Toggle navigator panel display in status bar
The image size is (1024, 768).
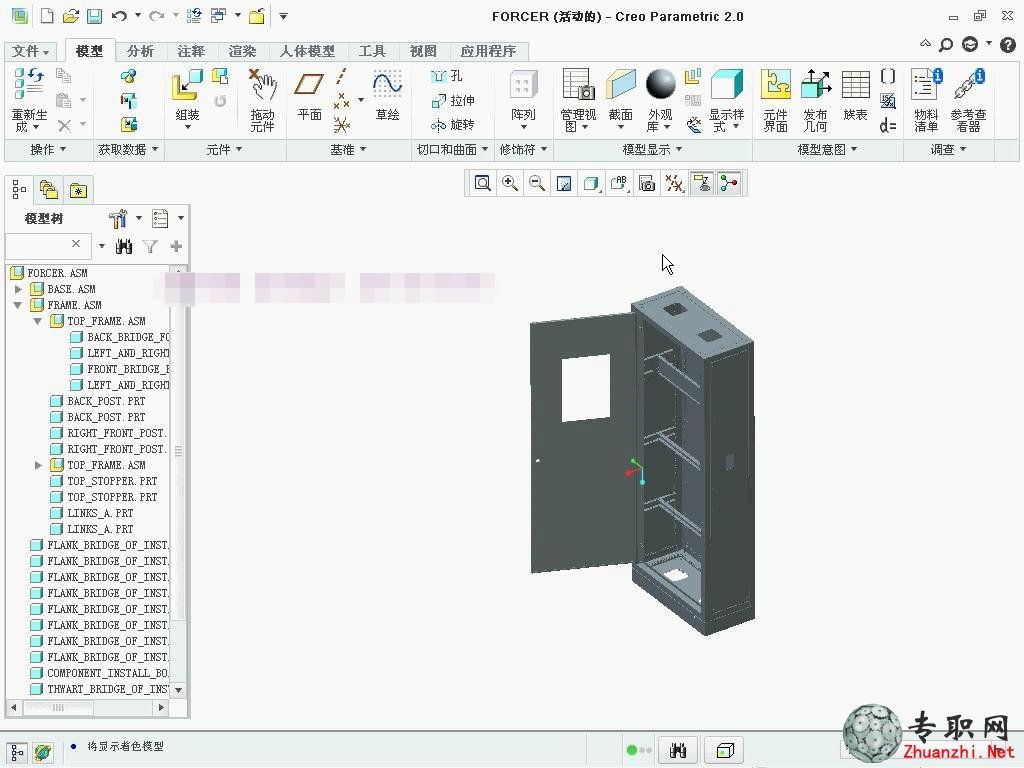[17, 752]
